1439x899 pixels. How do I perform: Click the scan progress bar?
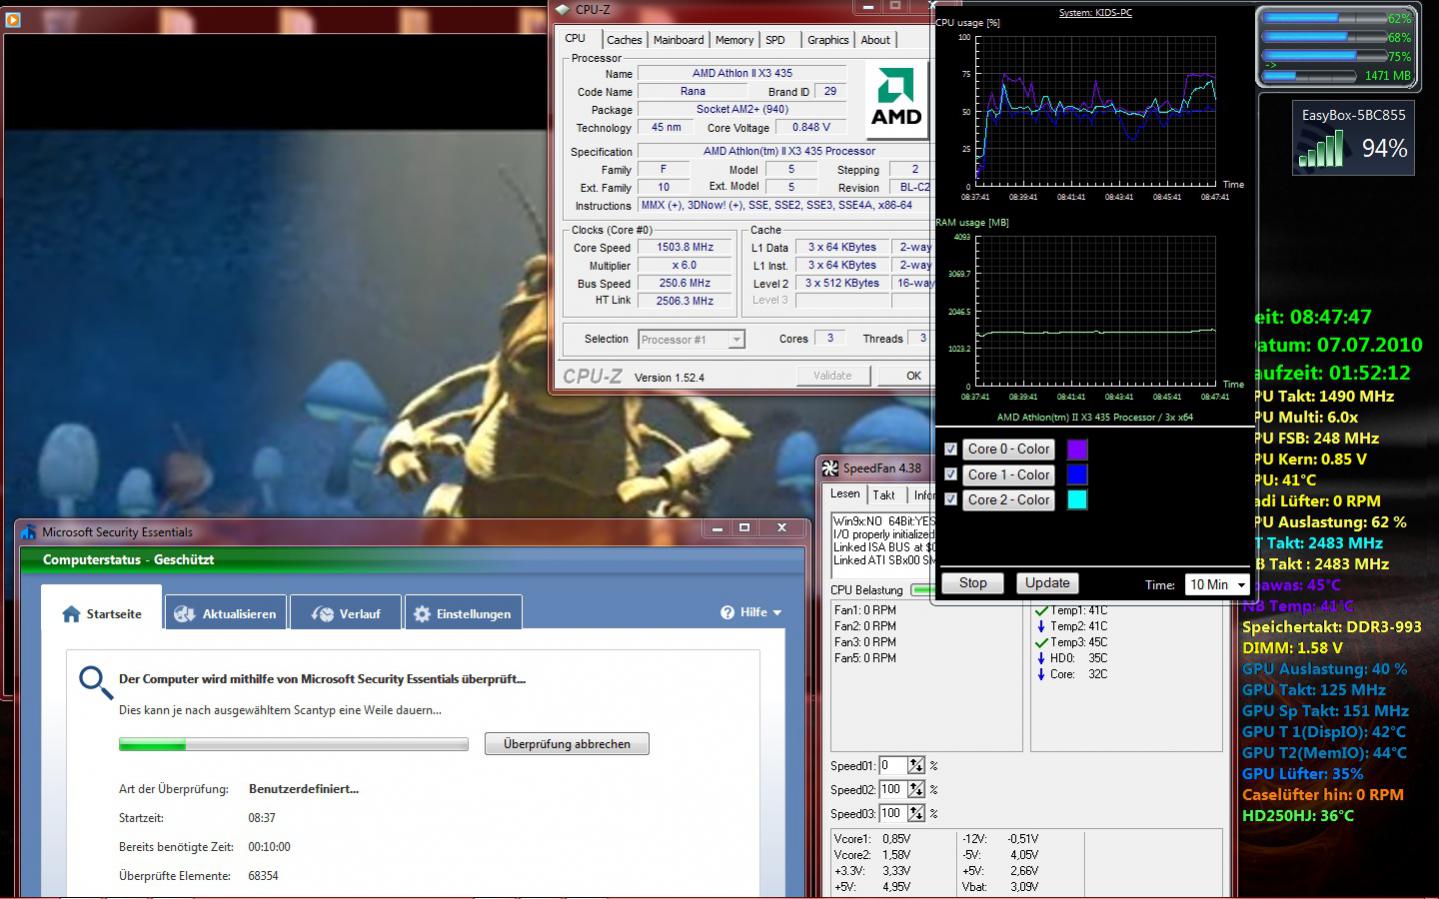[293, 744]
